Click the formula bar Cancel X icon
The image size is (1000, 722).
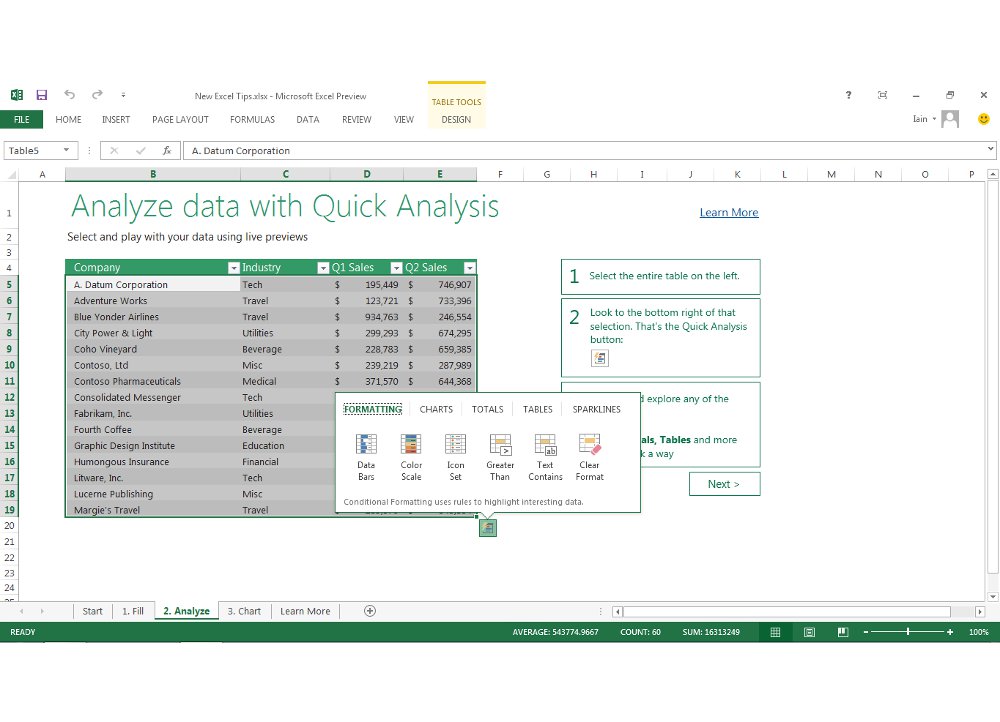click(x=114, y=151)
